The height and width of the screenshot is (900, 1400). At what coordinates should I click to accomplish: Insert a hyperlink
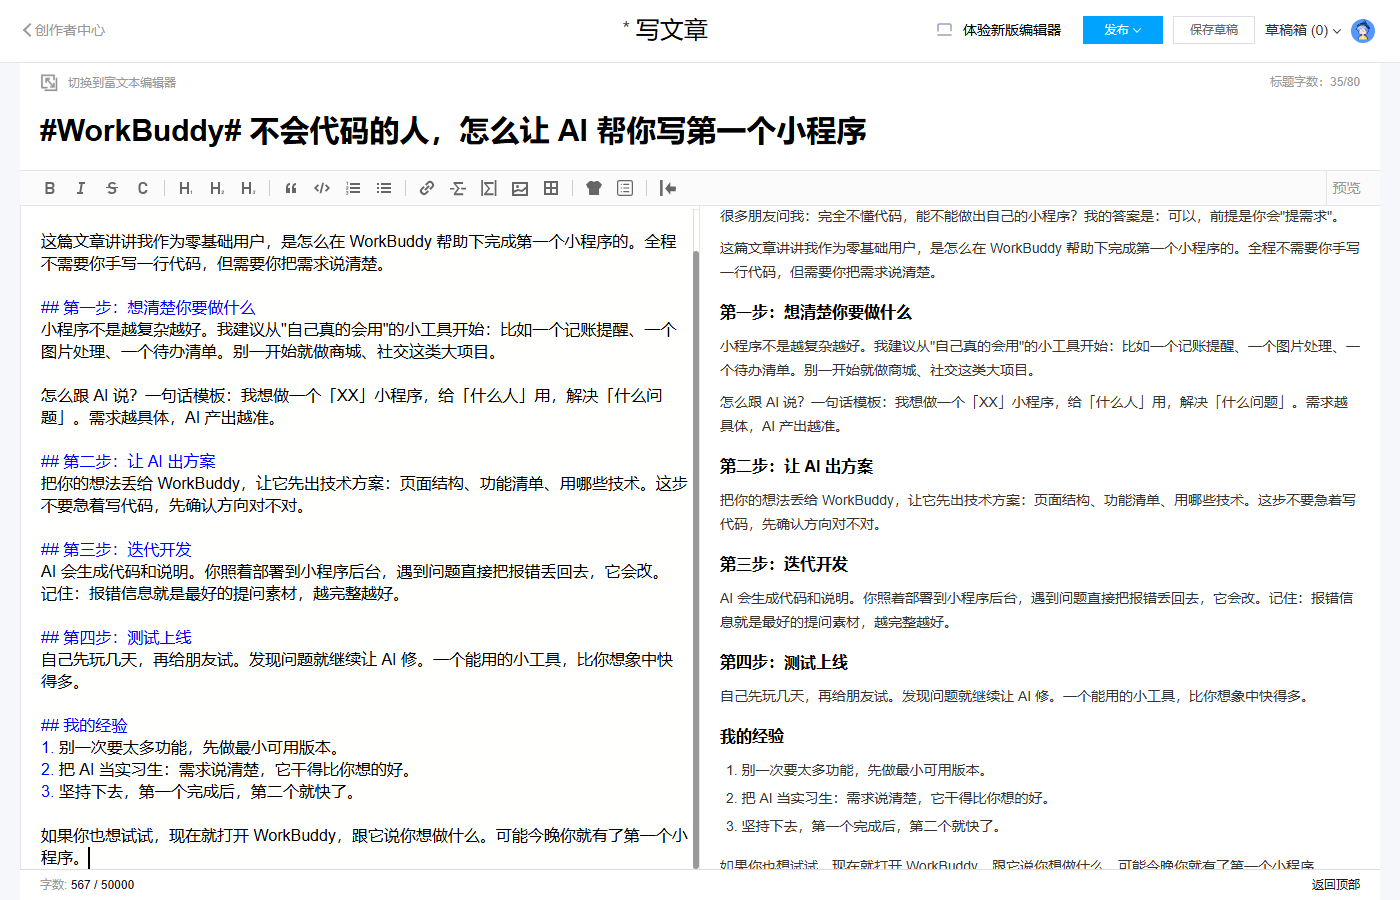coord(427,188)
